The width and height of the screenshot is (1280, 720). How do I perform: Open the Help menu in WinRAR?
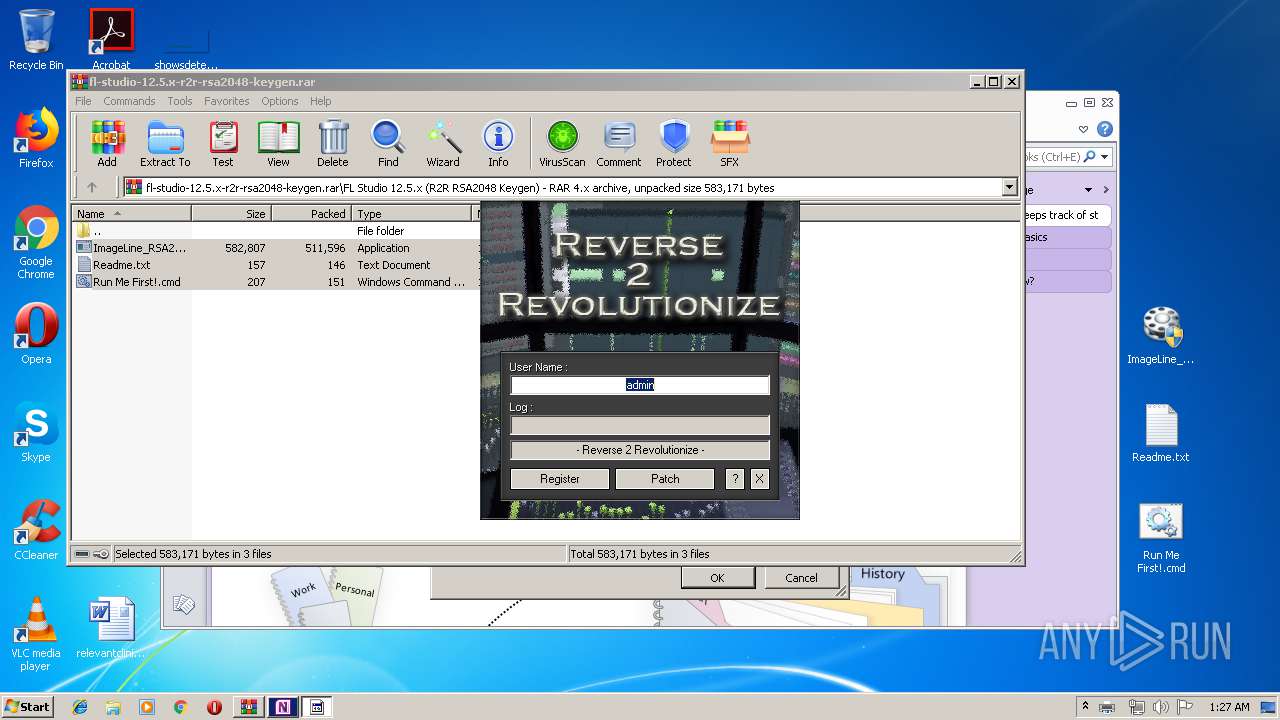click(x=320, y=101)
